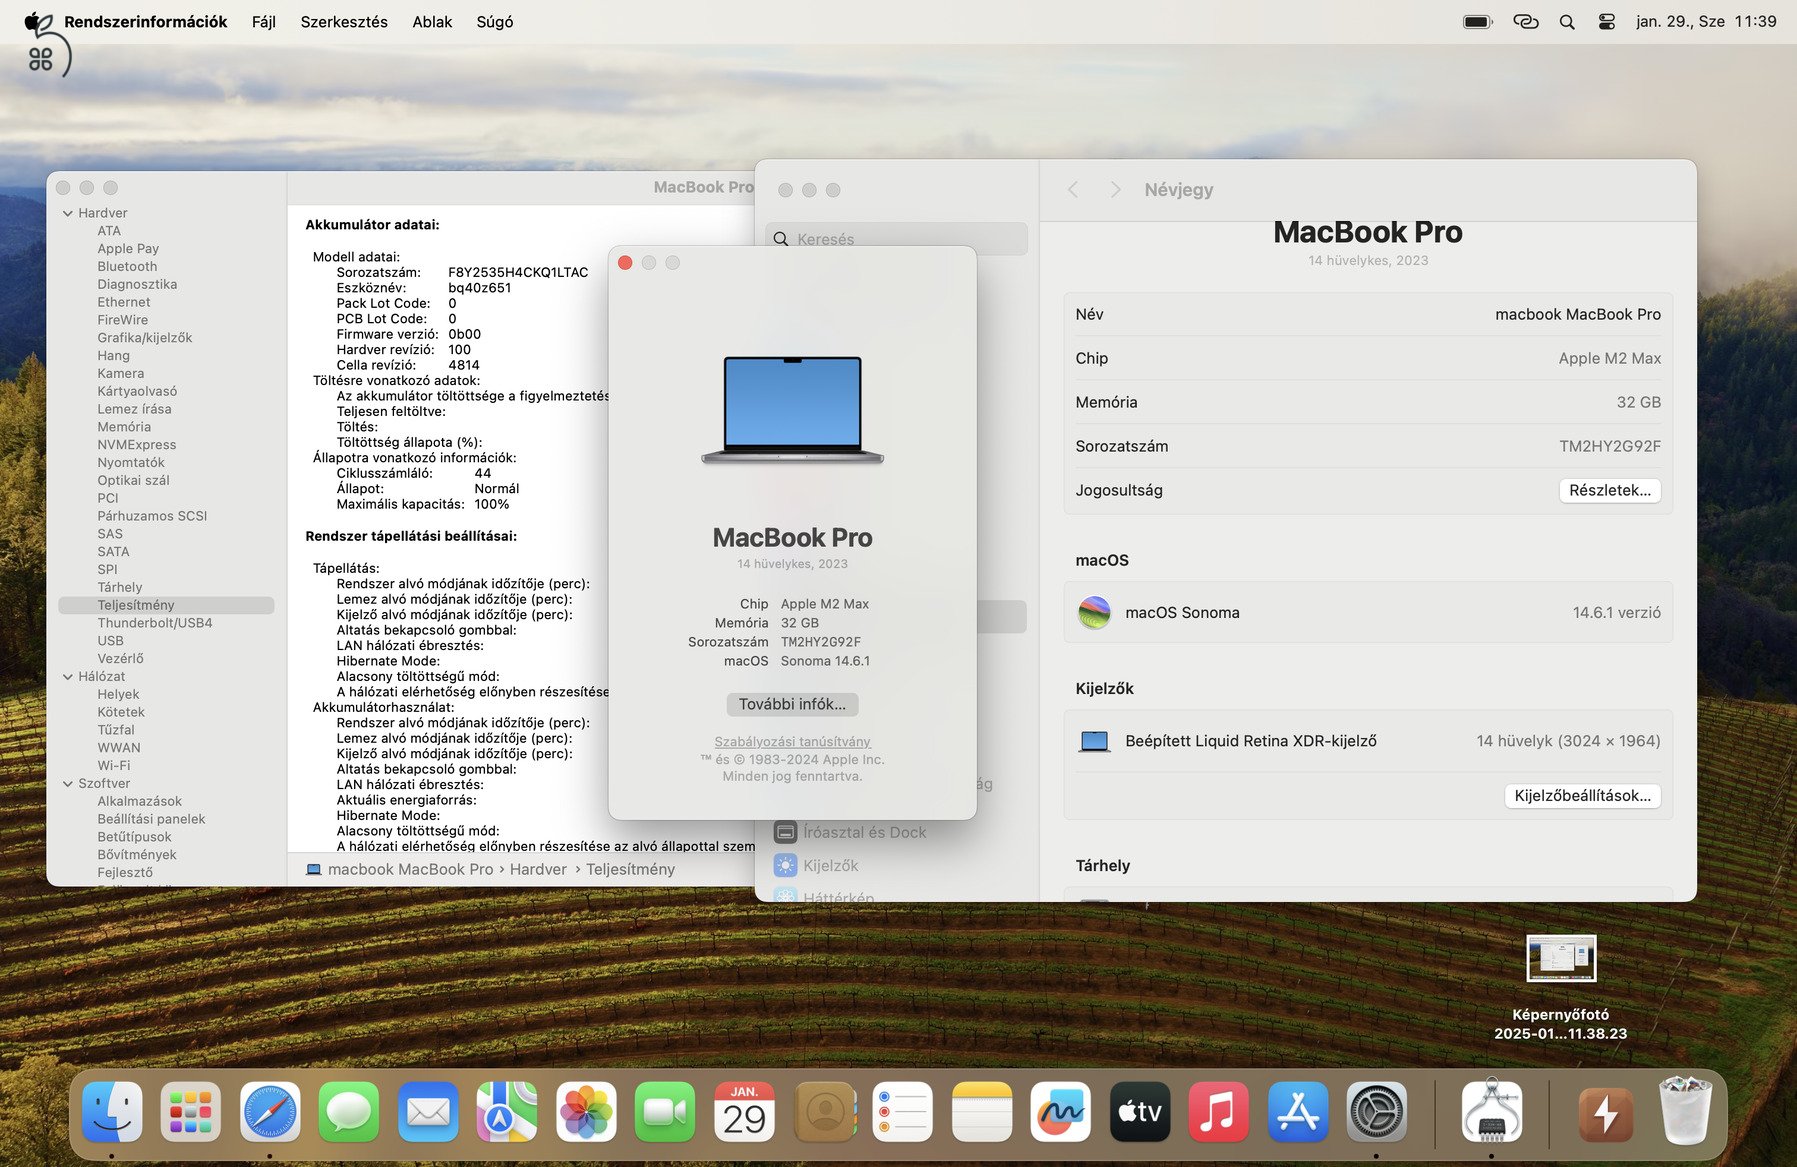This screenshot has width=1797, height=1167.
Task: Open the Ablak menu
Action: pyautogui.click(x=432, y=22)
